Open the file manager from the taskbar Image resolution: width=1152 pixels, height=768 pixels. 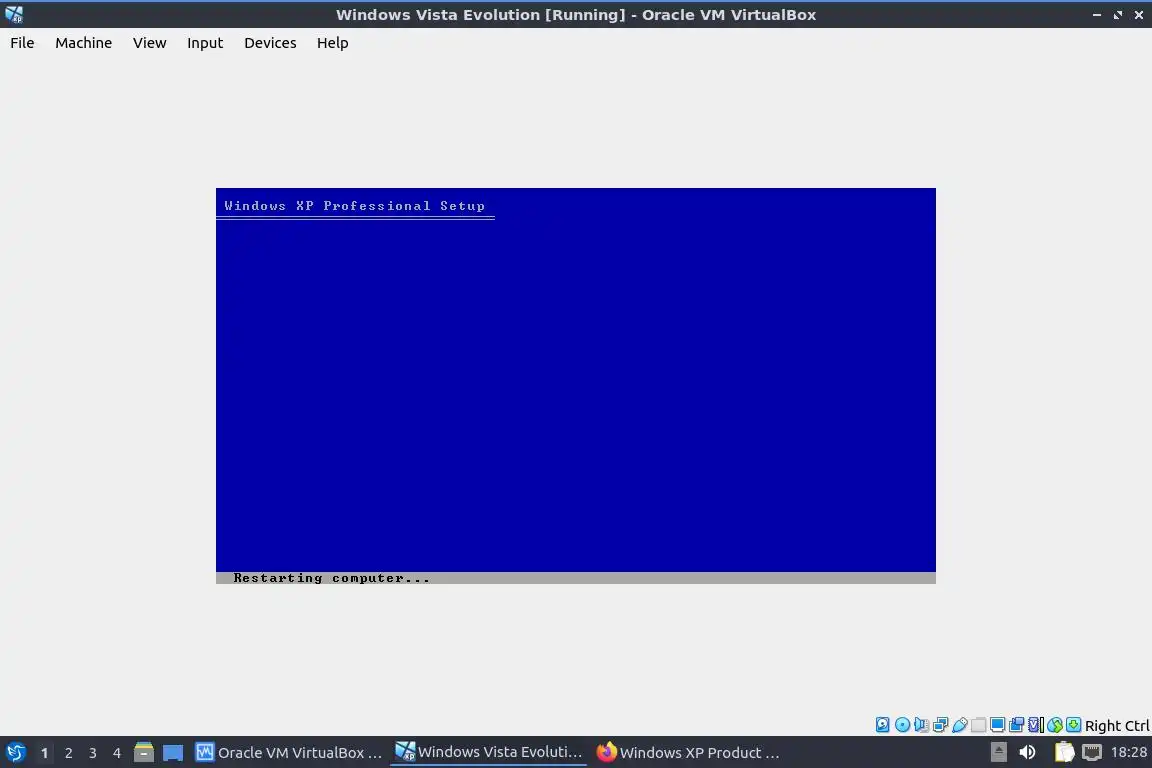pos(144,753)
